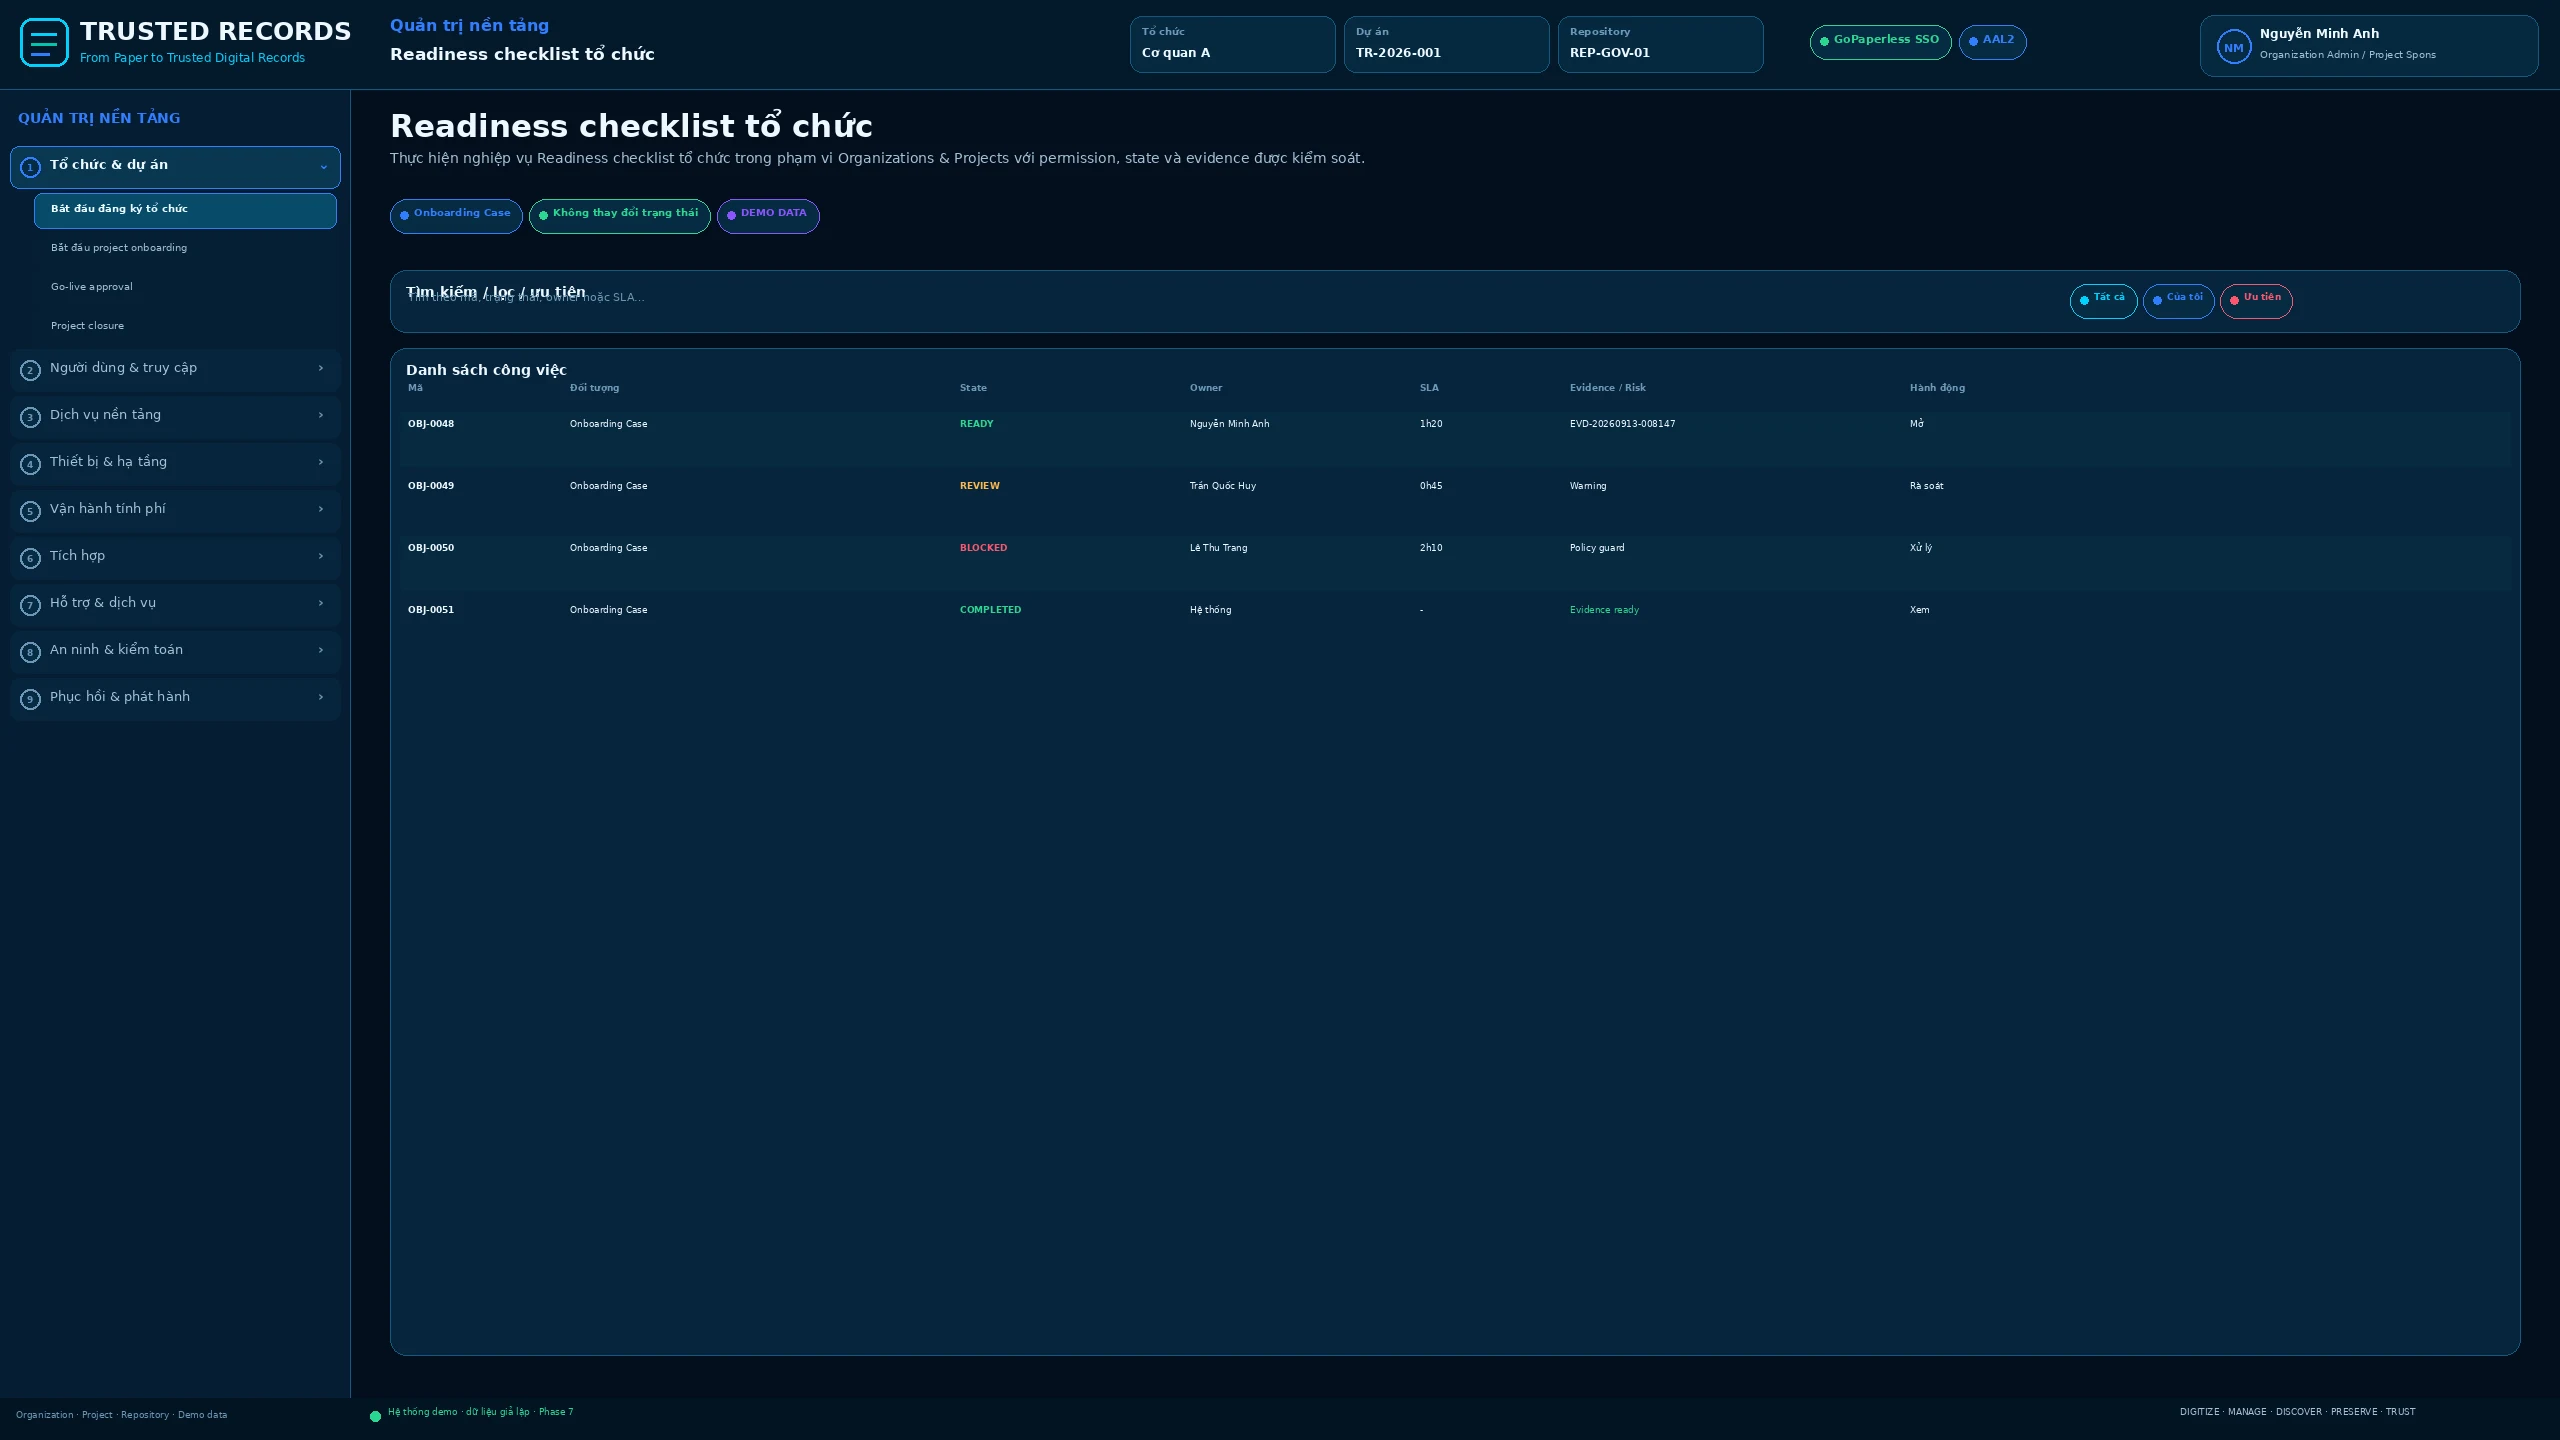Click the GoPaperless SSO badge

pyautogui.click(x=1880, y=42)
